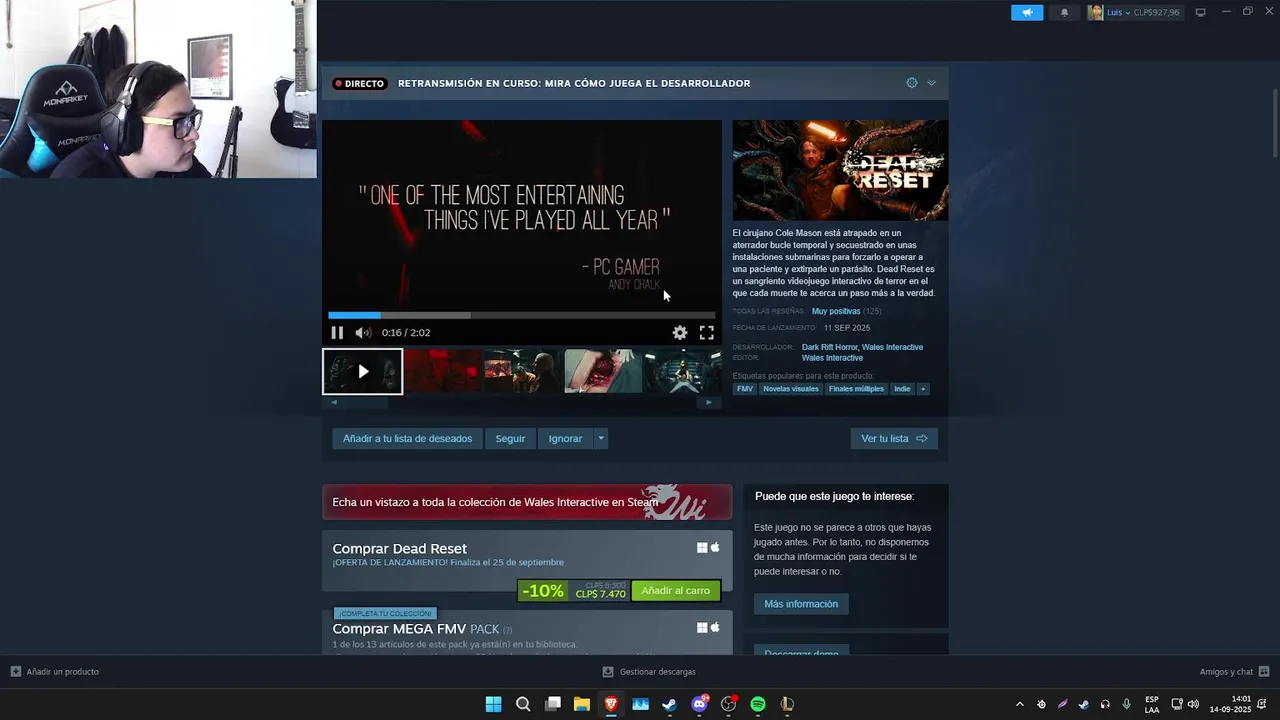1280x720 pixels.
Task: Open clock showing 14:01
Action: click(1231, 704)
